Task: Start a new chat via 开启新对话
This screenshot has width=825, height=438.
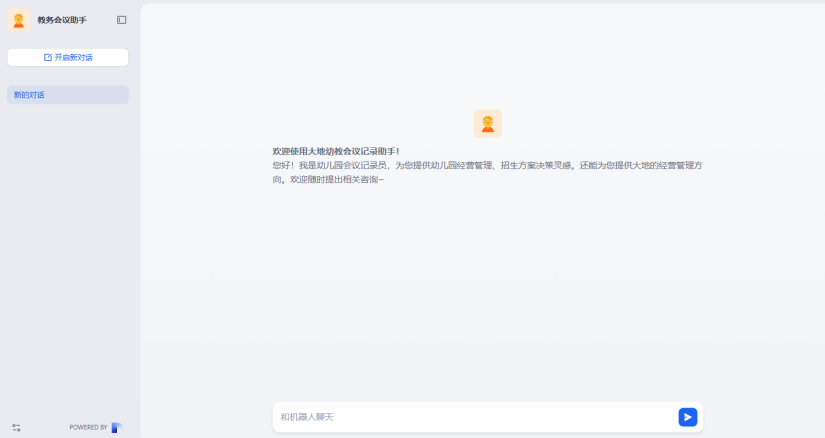Action: 68,58
